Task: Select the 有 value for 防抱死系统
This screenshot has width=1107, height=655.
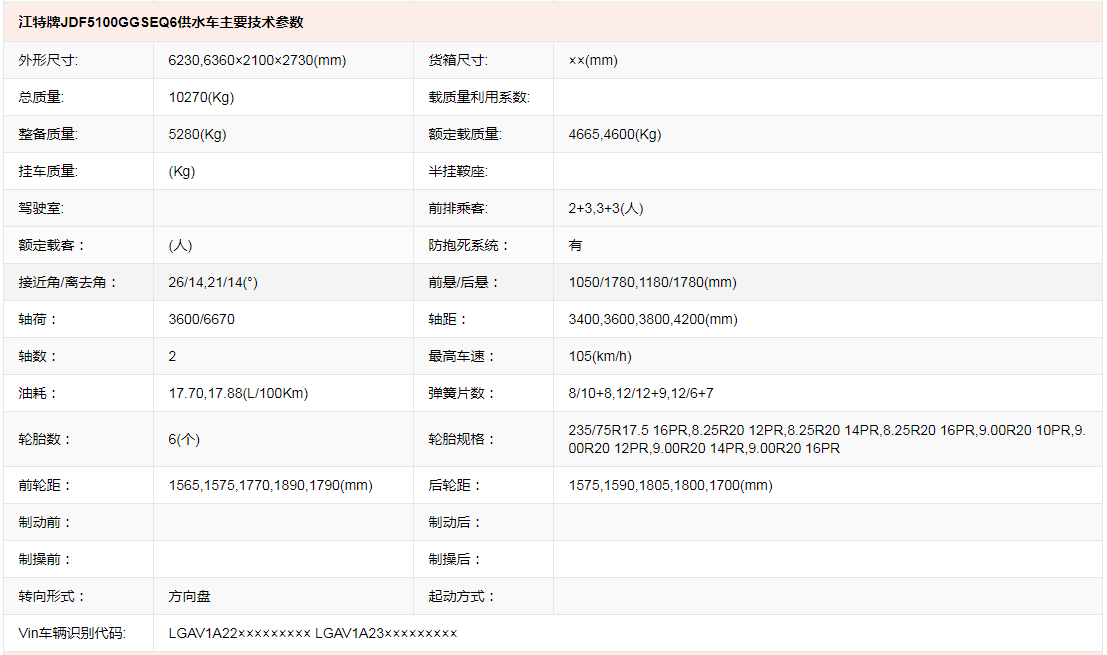Action: coord(575,246)
